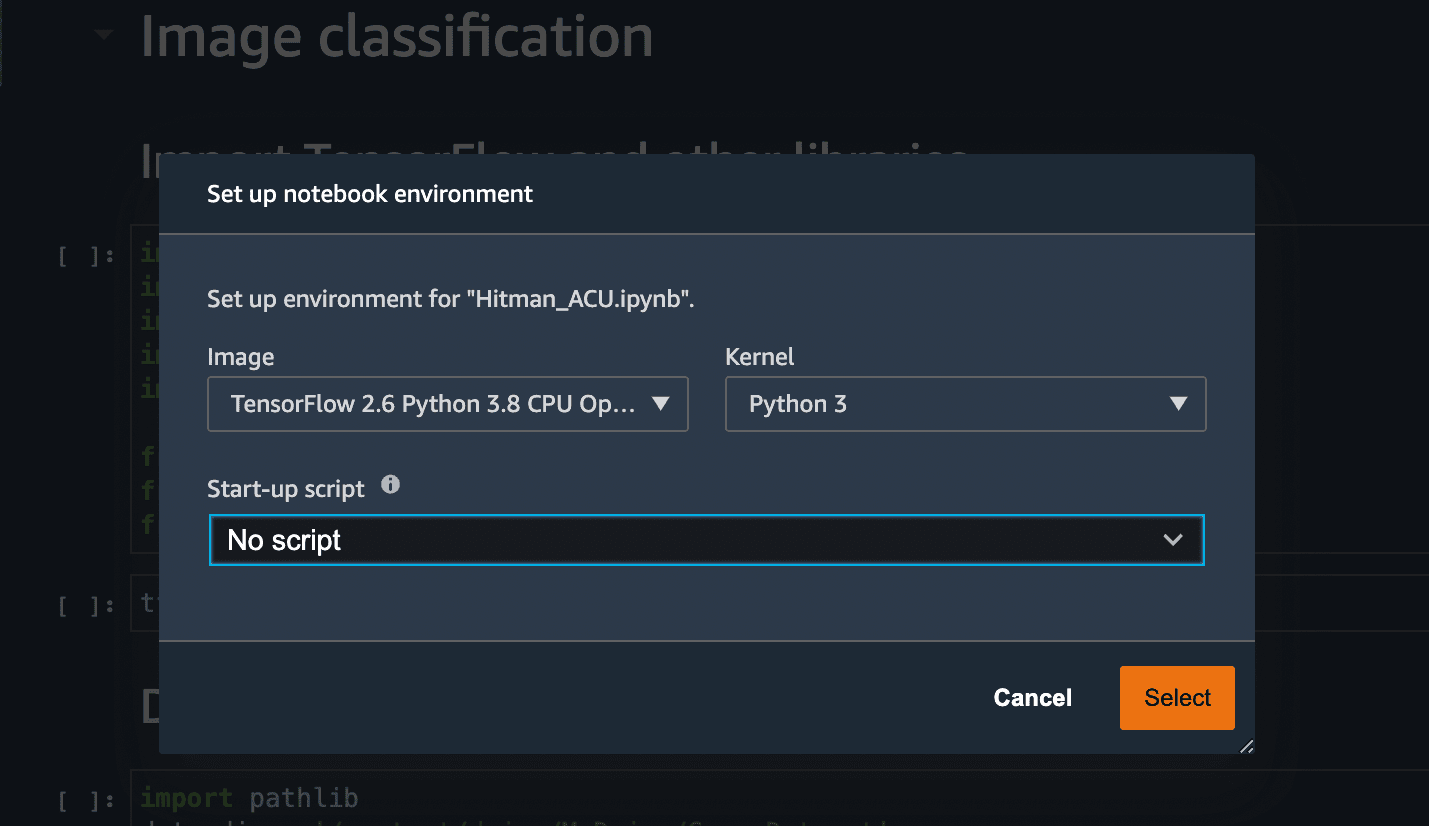Expand the No script start-up dropdown
This screenshot has width=1429, height=826.
pyautogui.click(x=707, y=540)
